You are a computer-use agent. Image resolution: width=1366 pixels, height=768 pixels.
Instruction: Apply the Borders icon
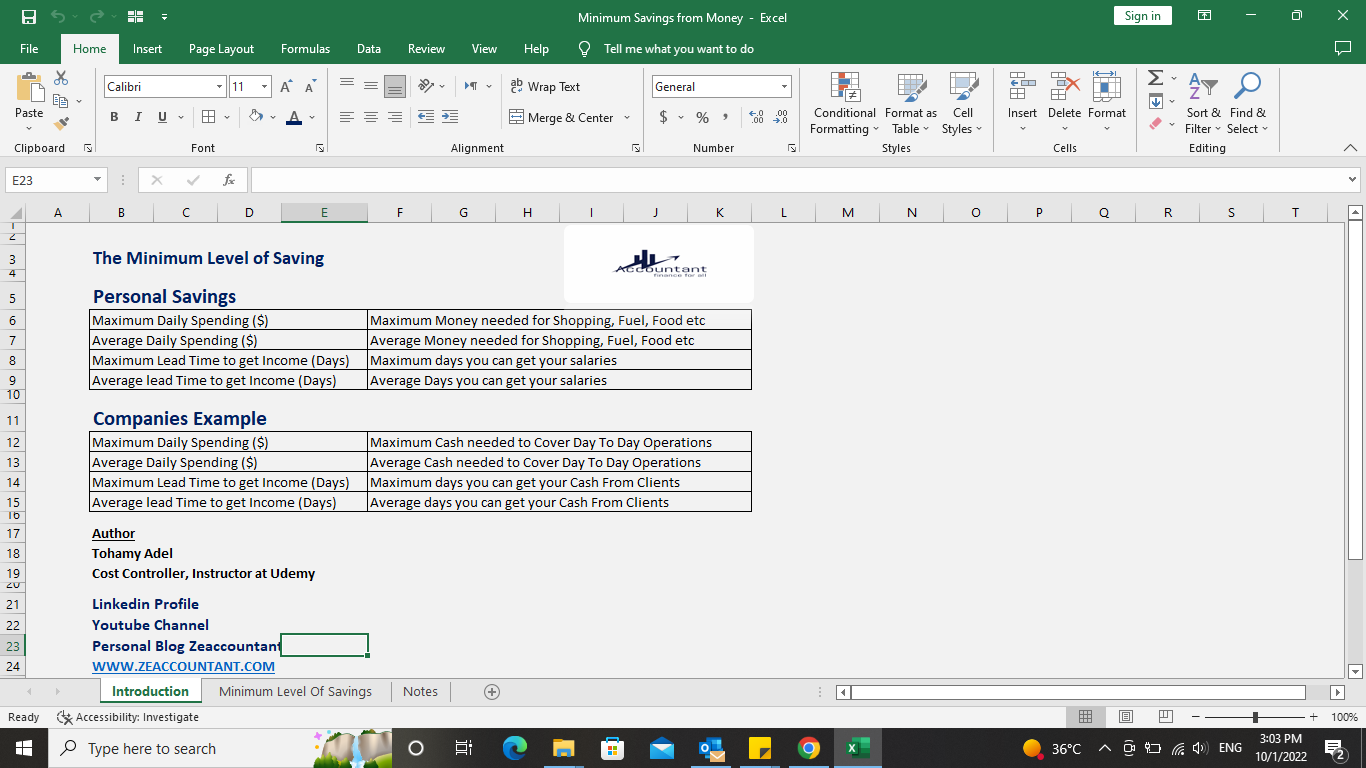[x=209, y=117]
